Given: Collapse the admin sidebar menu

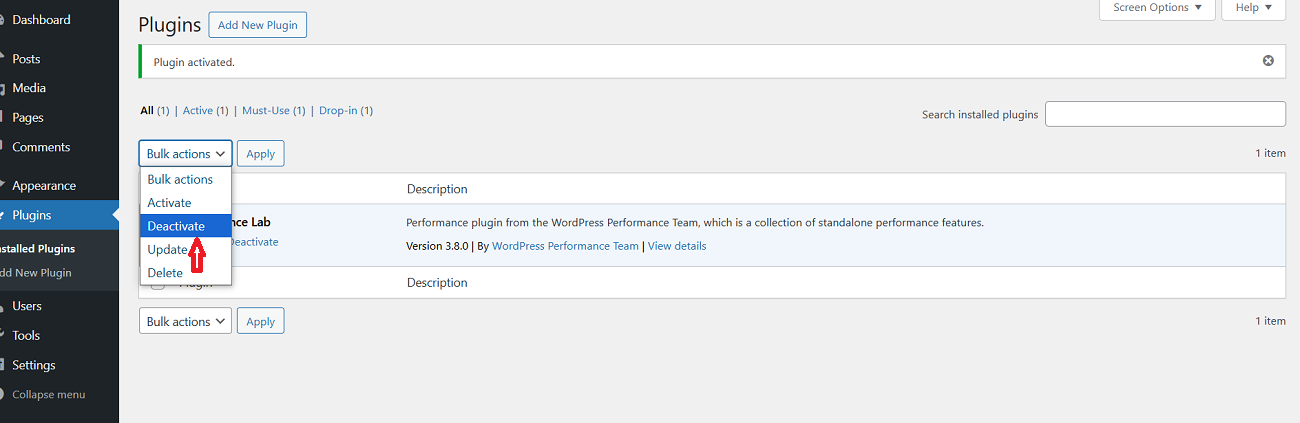Looking at the screenshot, I should pos(48,394).
